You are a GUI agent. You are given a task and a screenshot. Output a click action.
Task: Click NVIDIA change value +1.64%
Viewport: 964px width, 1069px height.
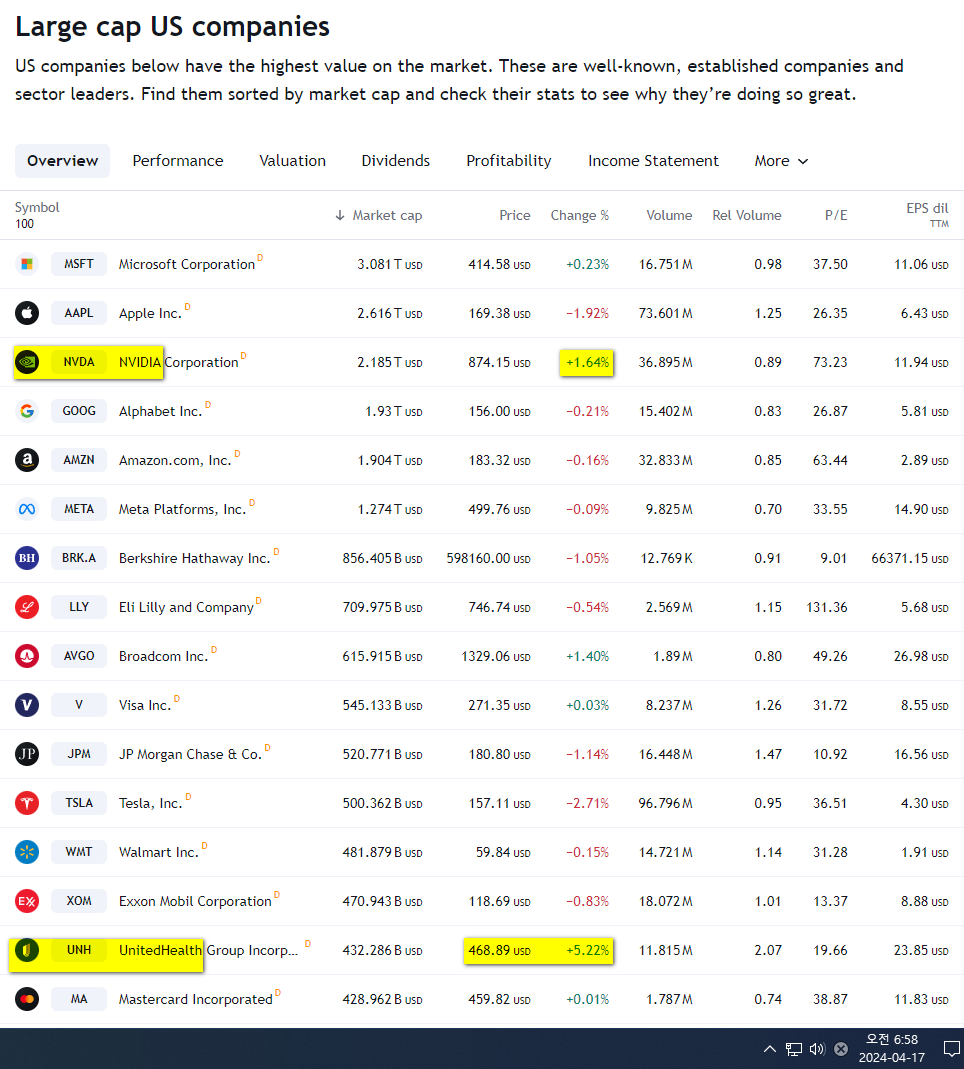click(x=587, y=363)
